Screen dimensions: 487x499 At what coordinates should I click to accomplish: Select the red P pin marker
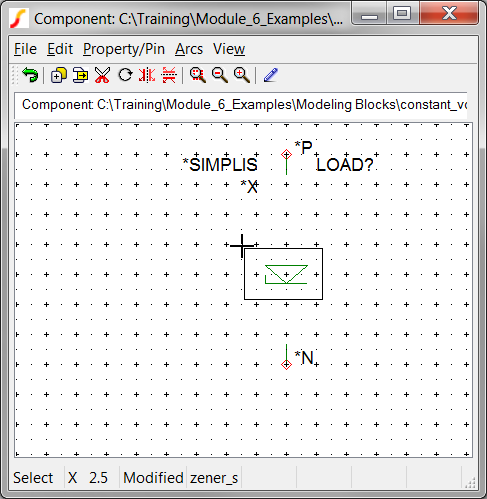point(286,154)
